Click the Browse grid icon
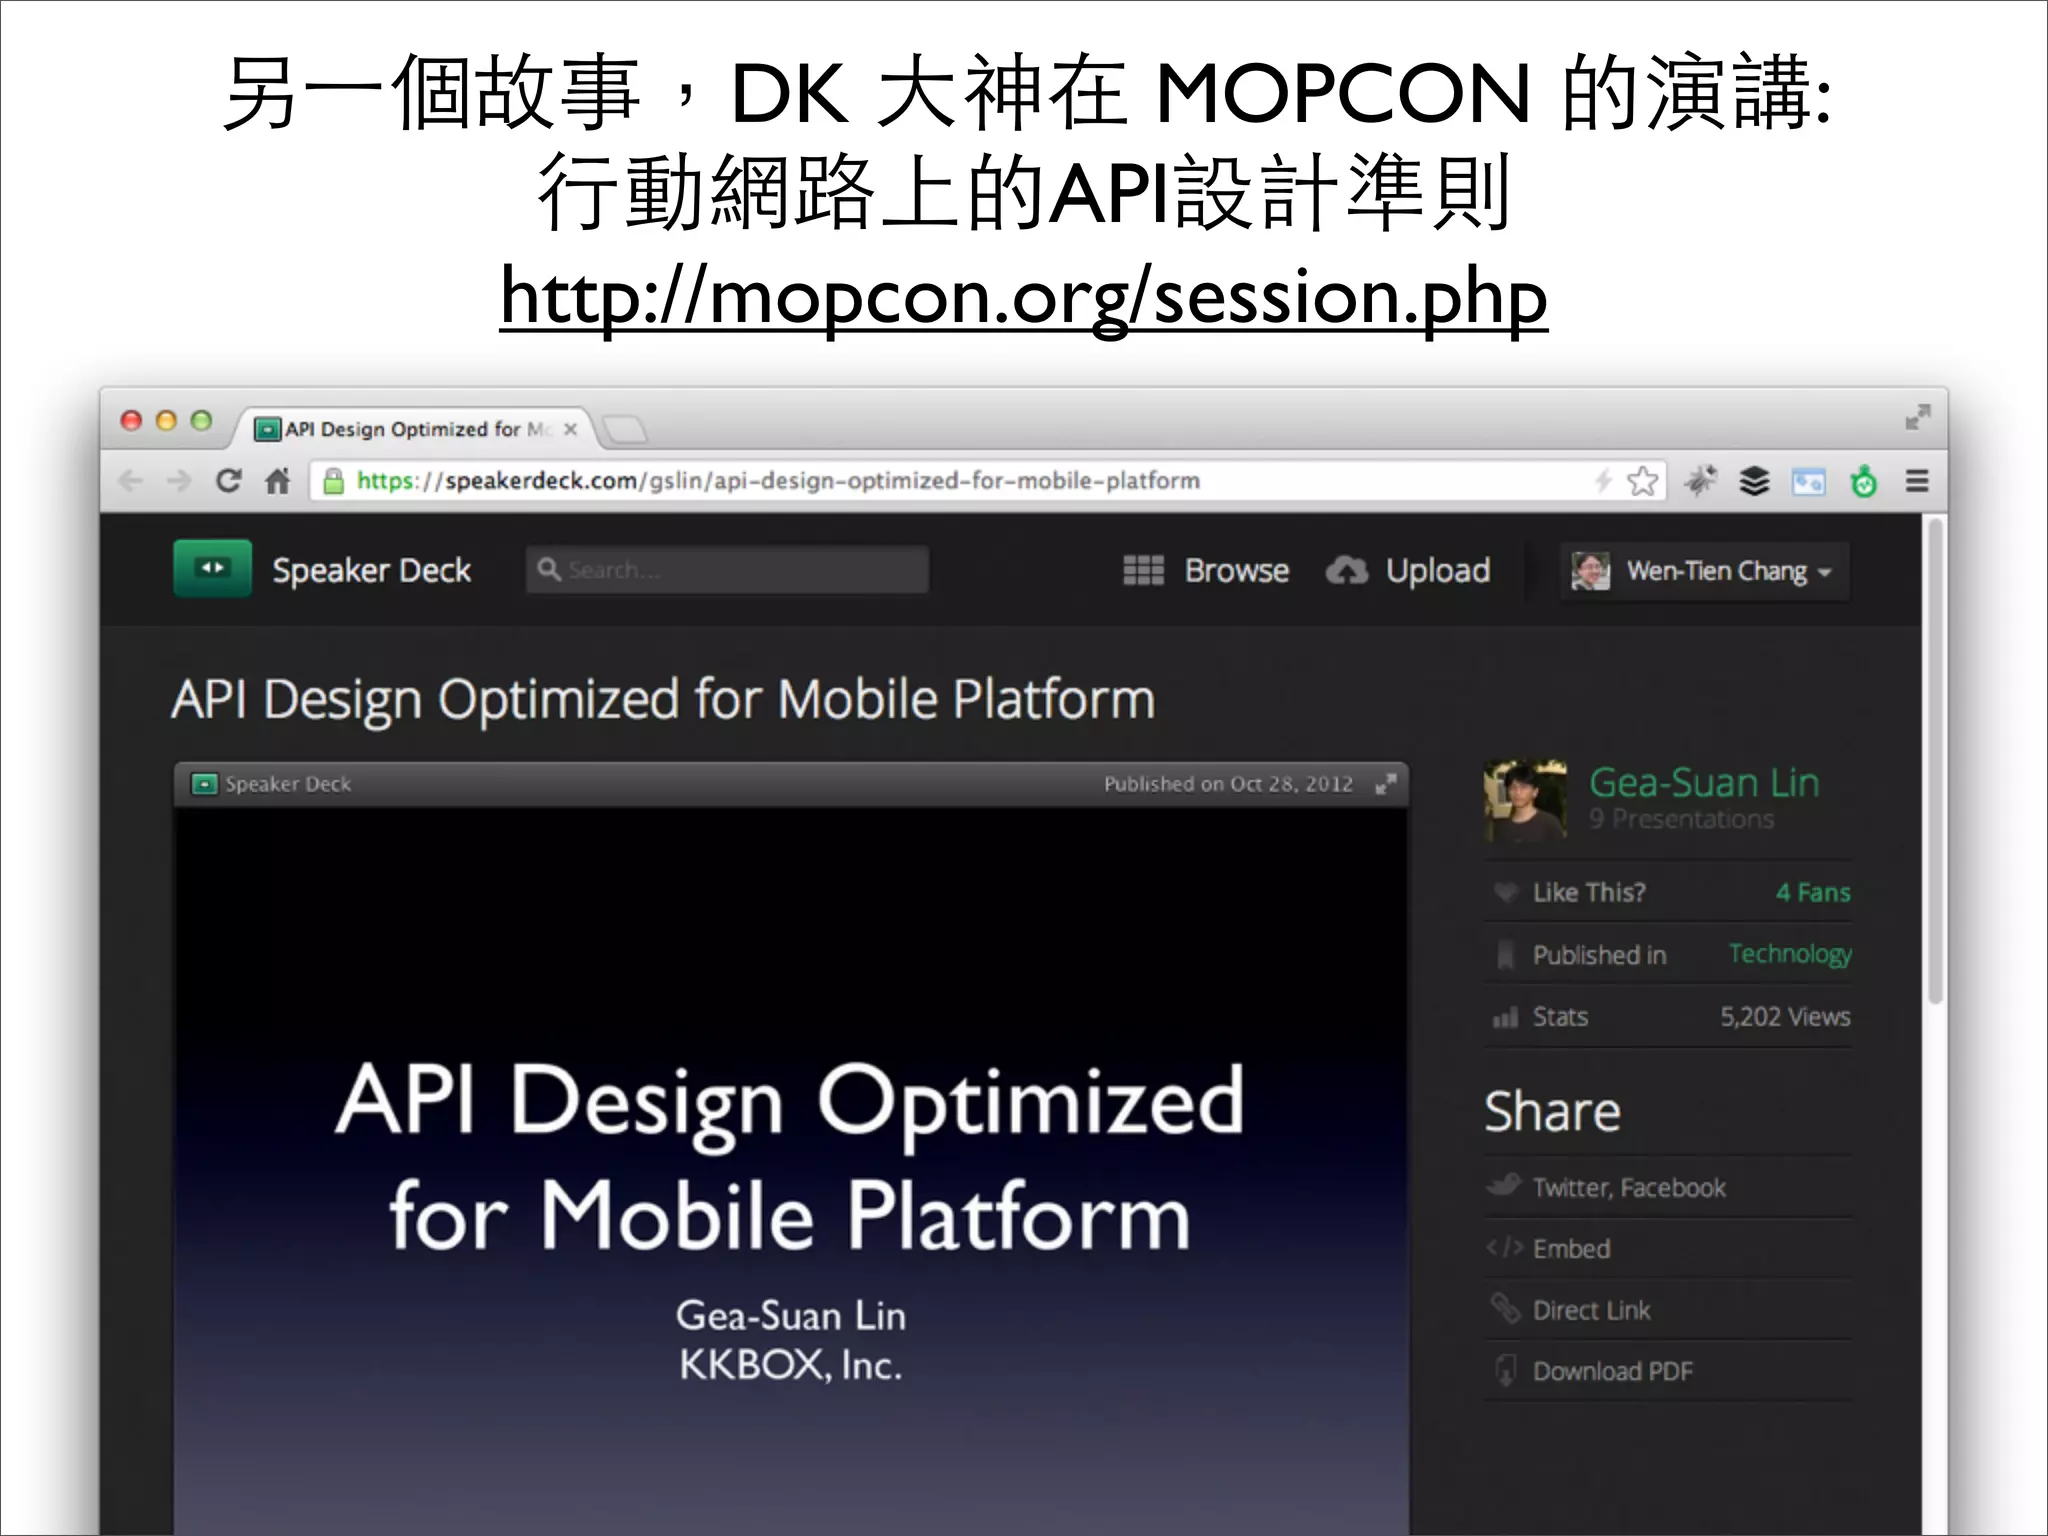Image resolution: width=2048 pixels, height=1536 pixels. point(1143,570)
